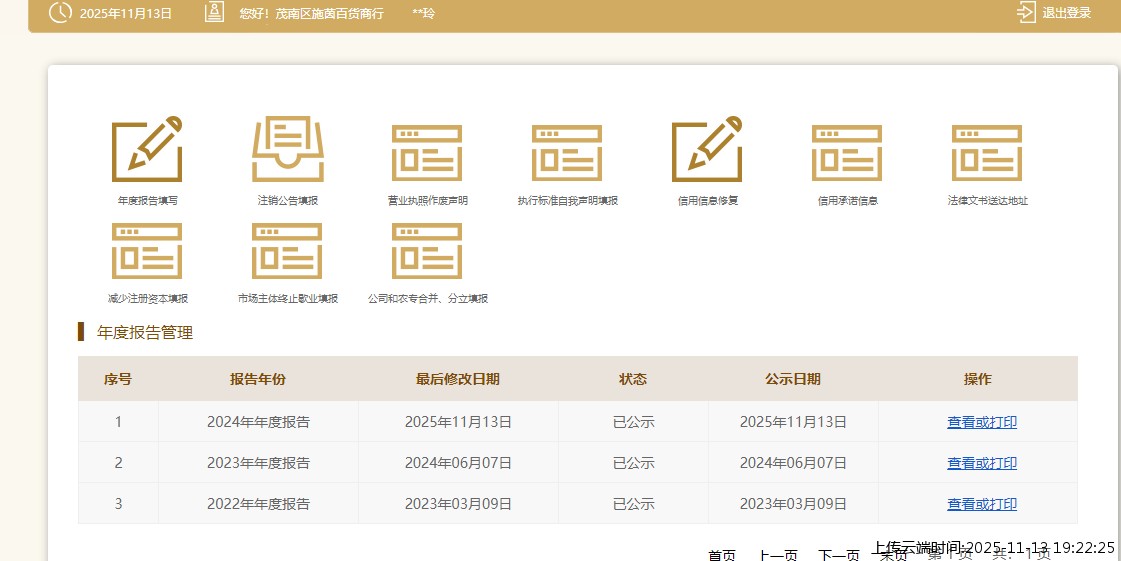Click the 退出登录 logout button
1121x561 pixels.
pos(1055,13)
